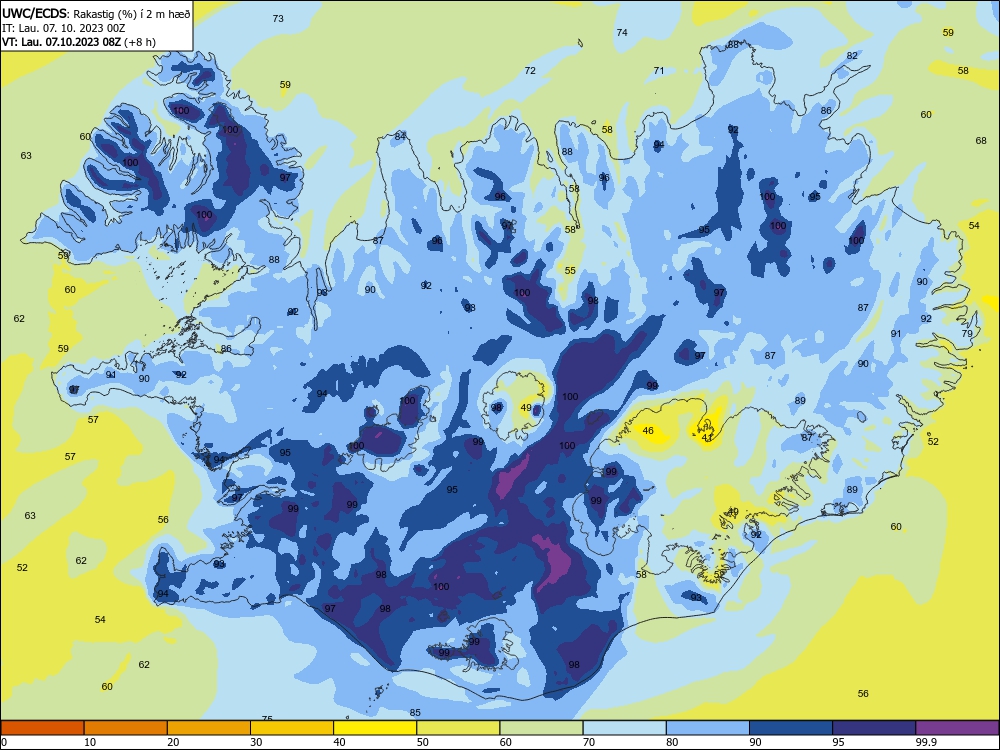Screen dimensions: 1000x750
Task: Click the map value '46' in the yellow area
Action: [x=648, y=430]
